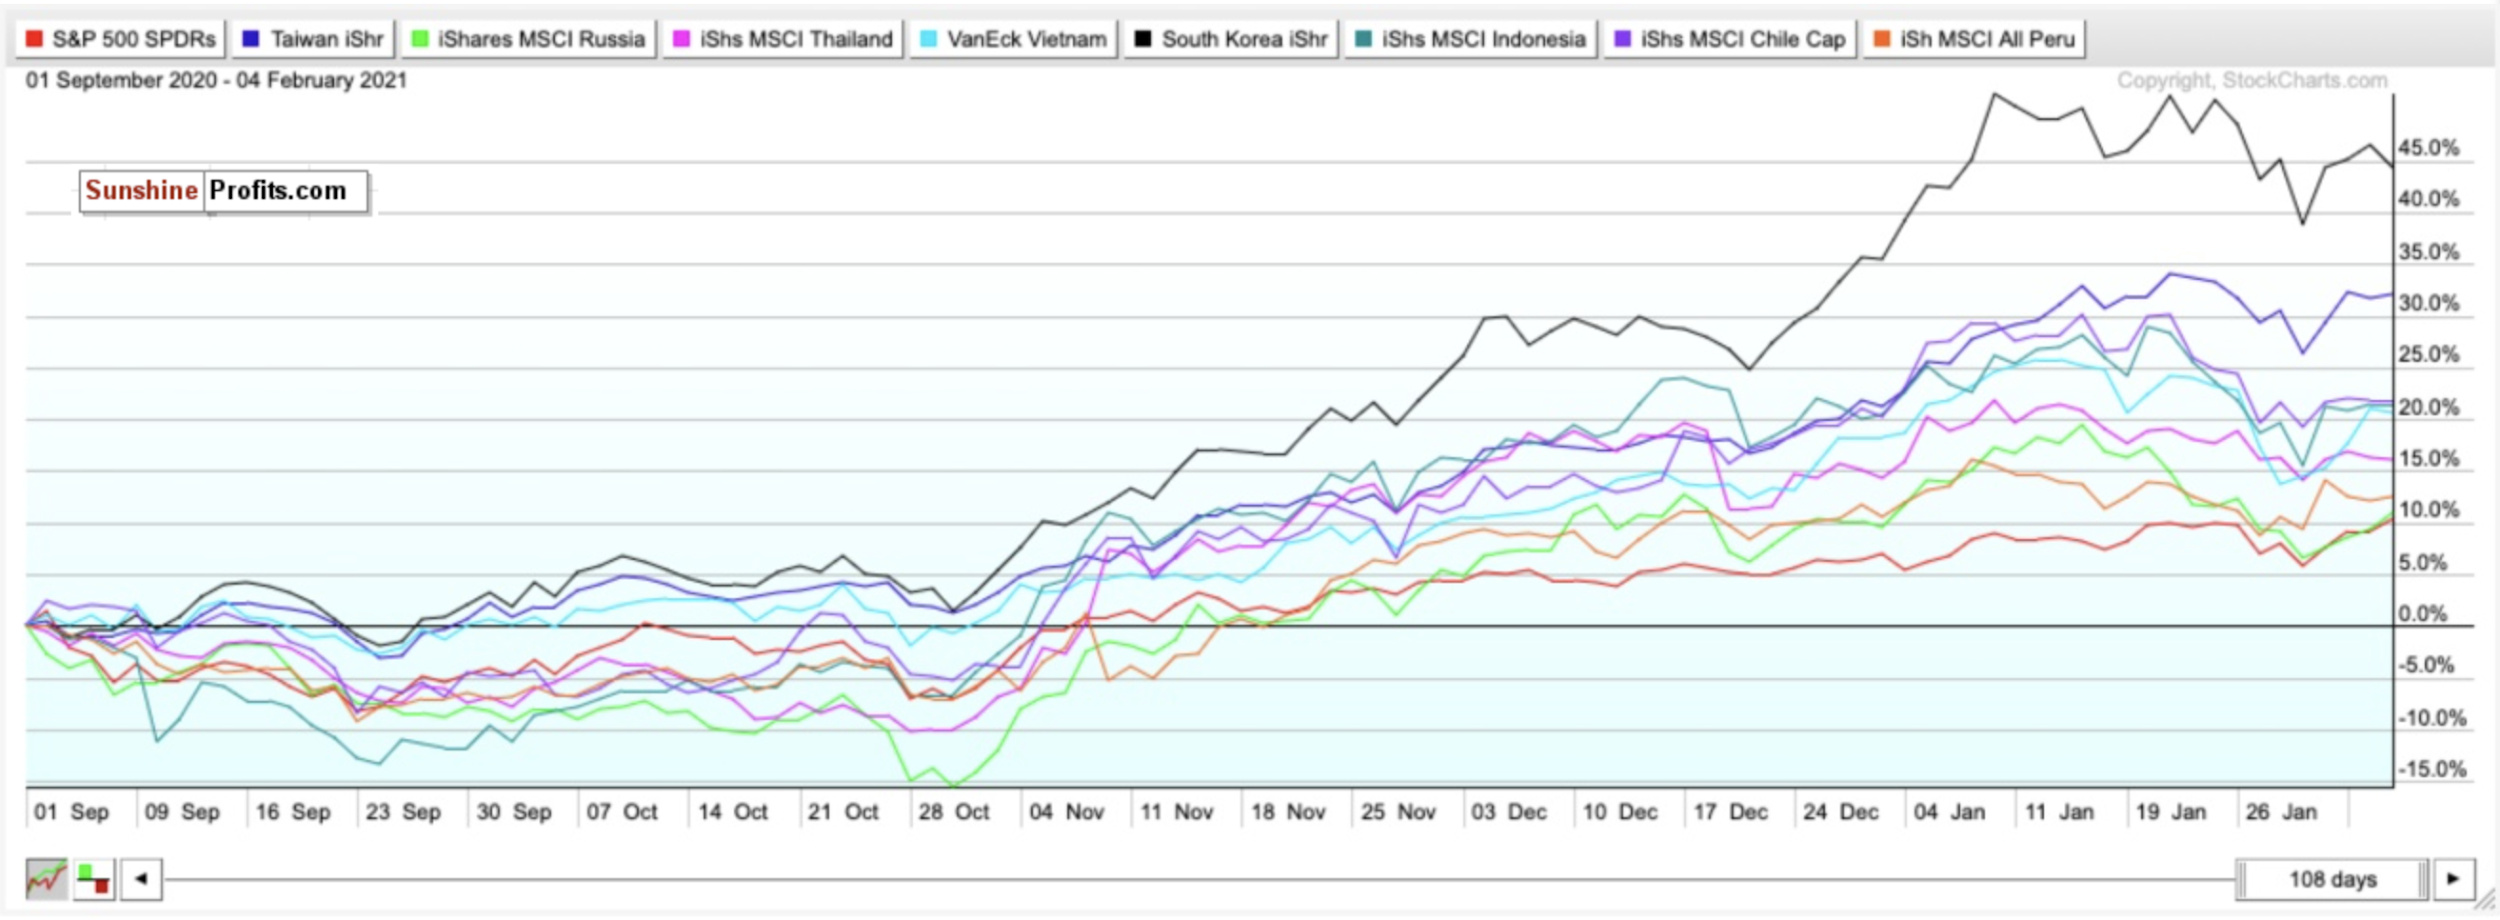This screenshot has width=2500, height=920.
Task: Click the -5.0% y-axis label
Action: tap(2427, 666)
